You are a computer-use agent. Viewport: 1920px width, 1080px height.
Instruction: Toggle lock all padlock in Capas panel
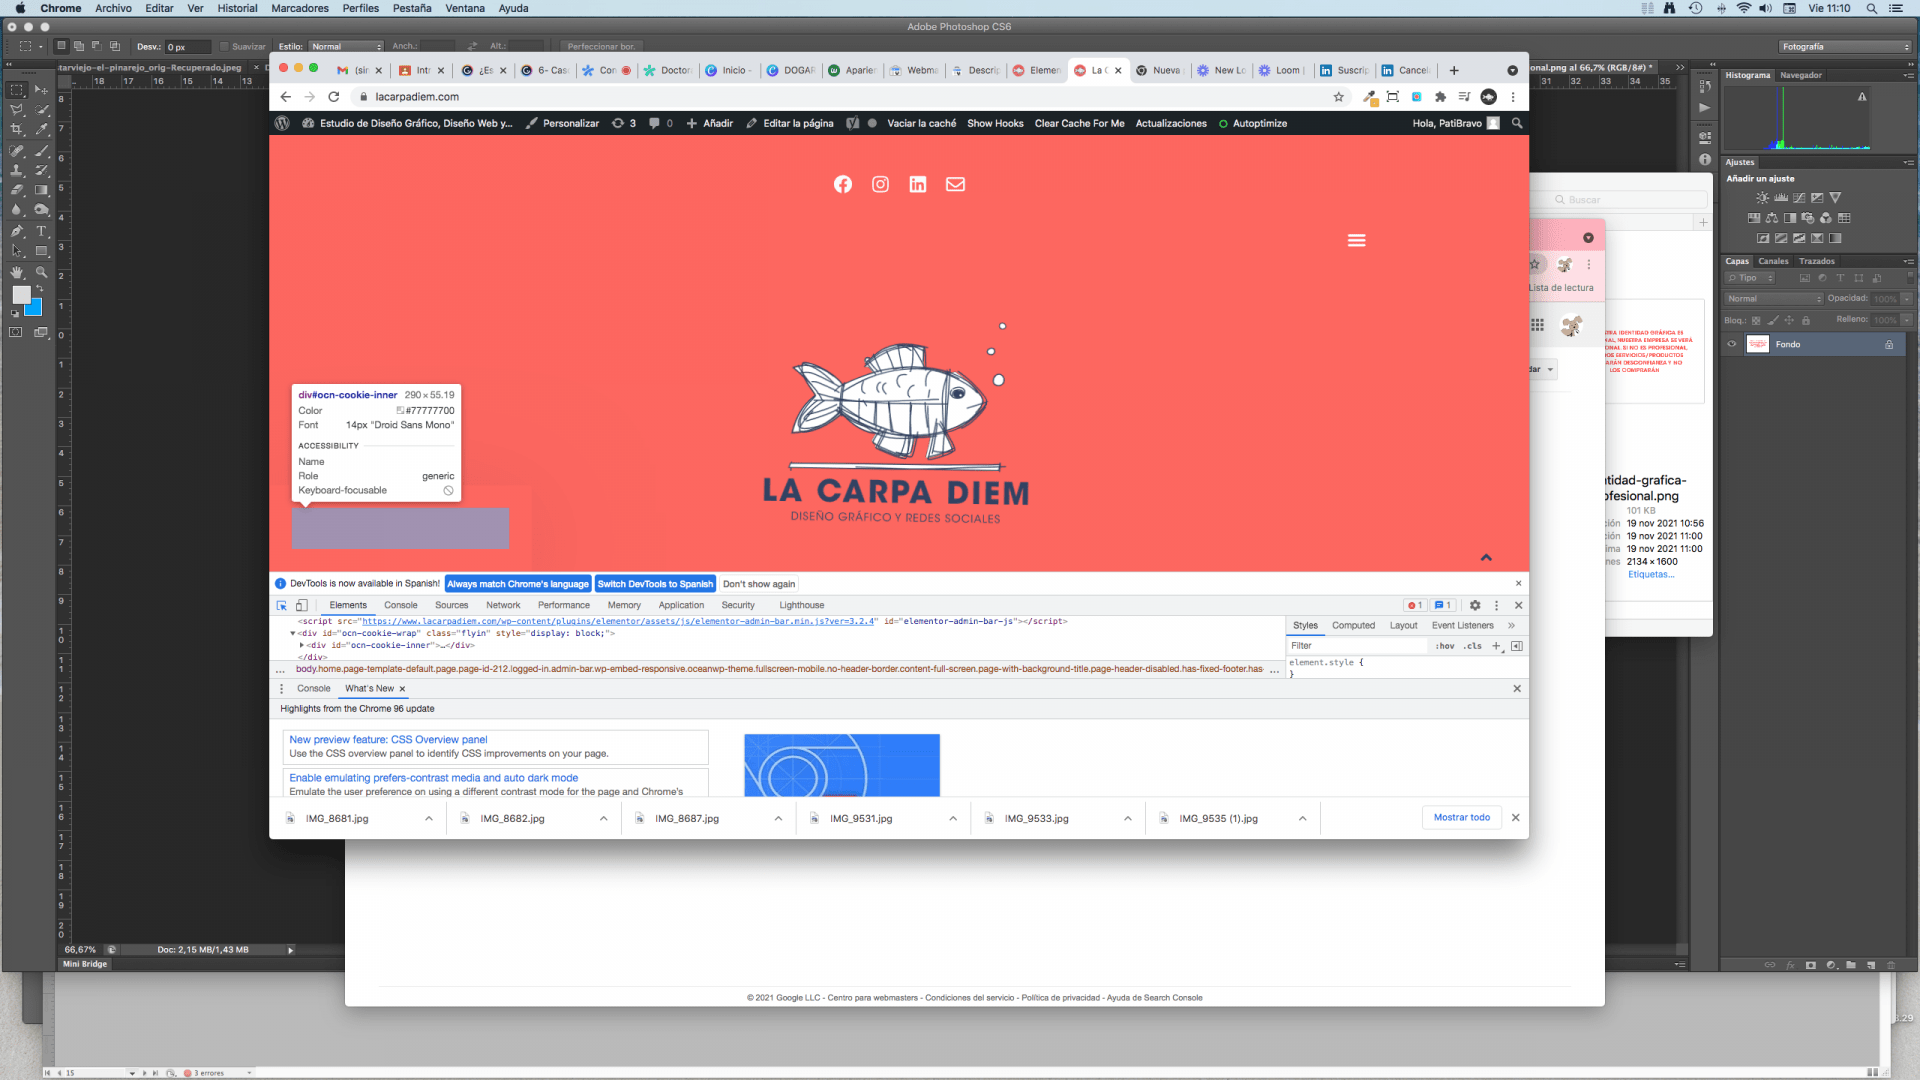tap(1806, 321)
